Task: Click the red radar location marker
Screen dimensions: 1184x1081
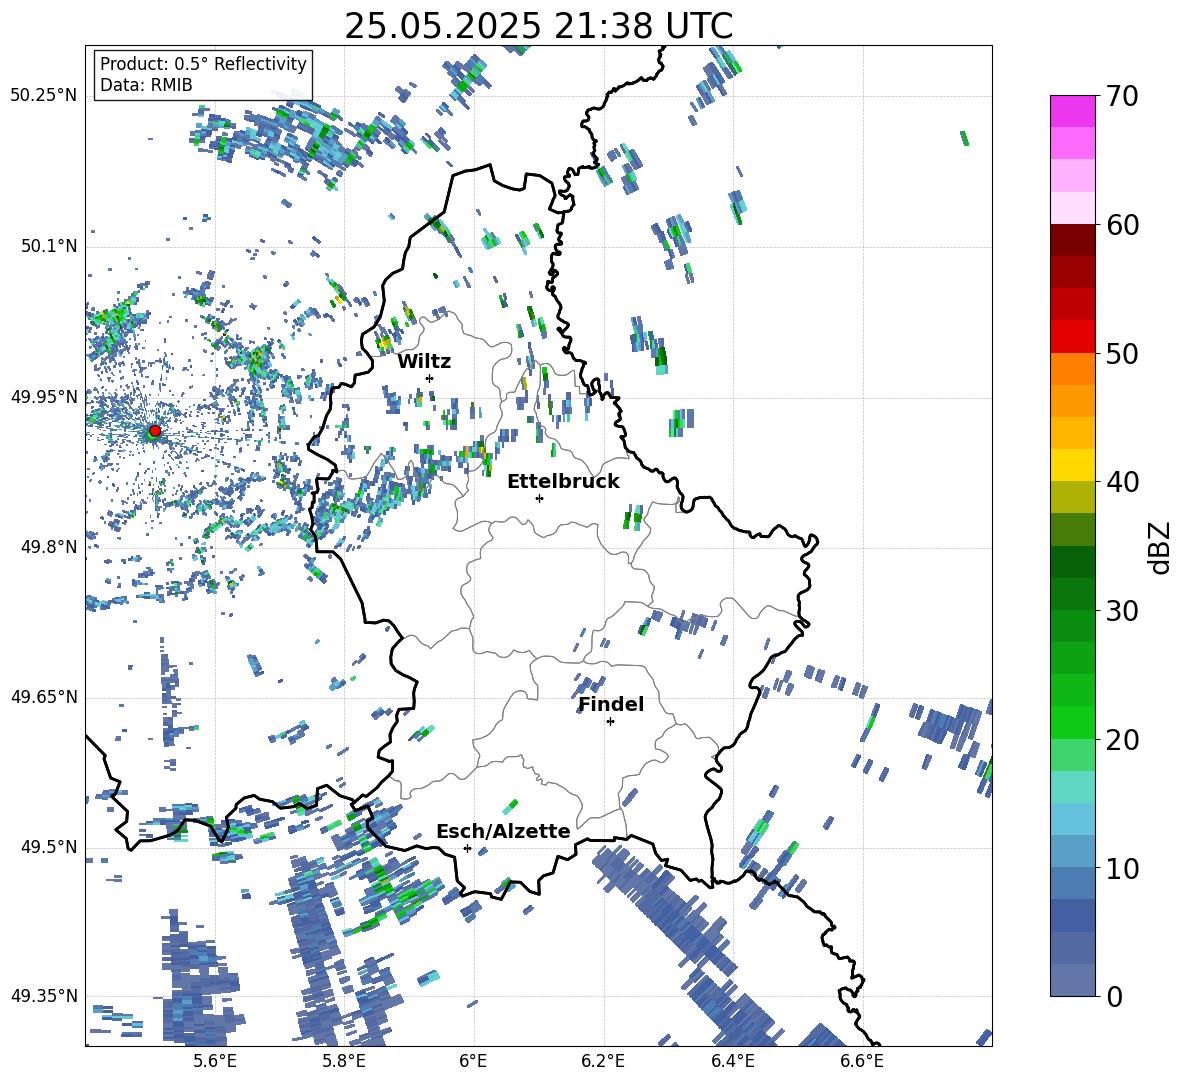Action: [x=155, y=430]
